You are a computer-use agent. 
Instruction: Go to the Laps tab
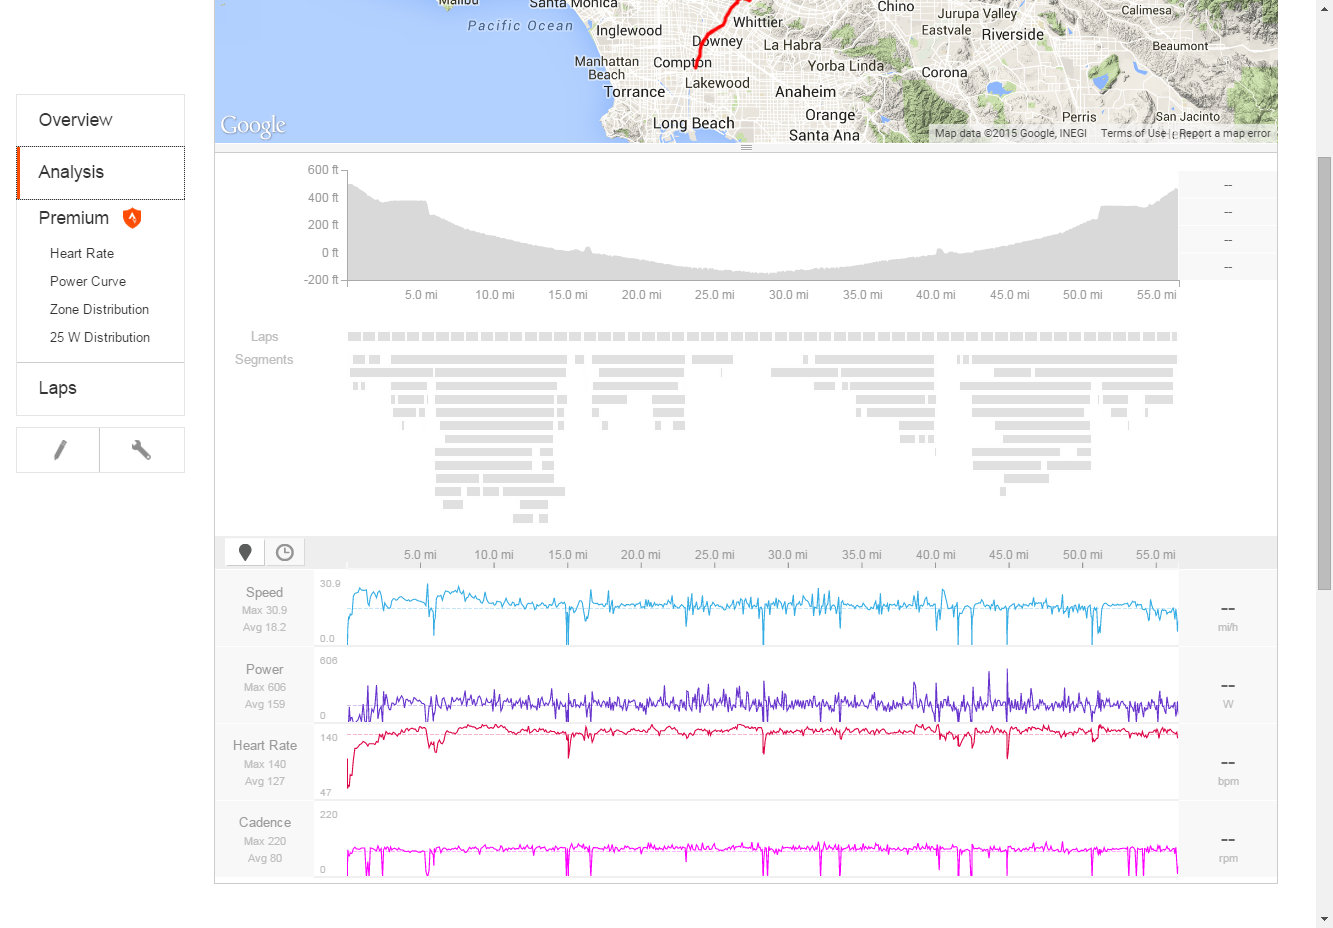[x=58, y=388]
